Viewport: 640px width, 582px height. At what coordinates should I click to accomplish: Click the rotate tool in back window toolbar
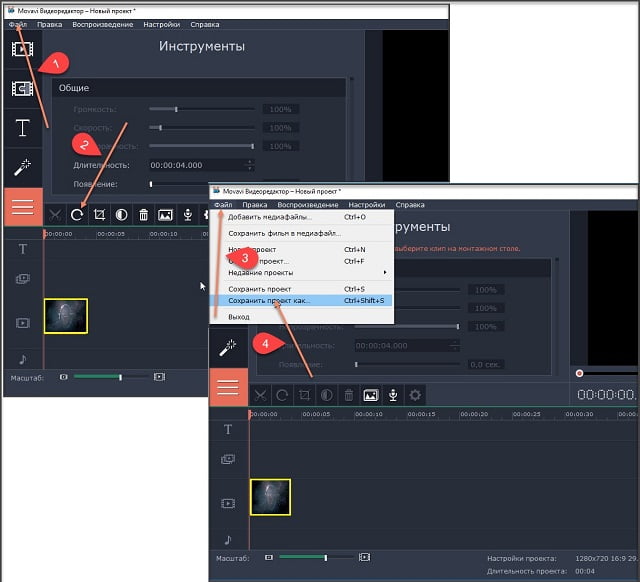(x=77, y=215)
